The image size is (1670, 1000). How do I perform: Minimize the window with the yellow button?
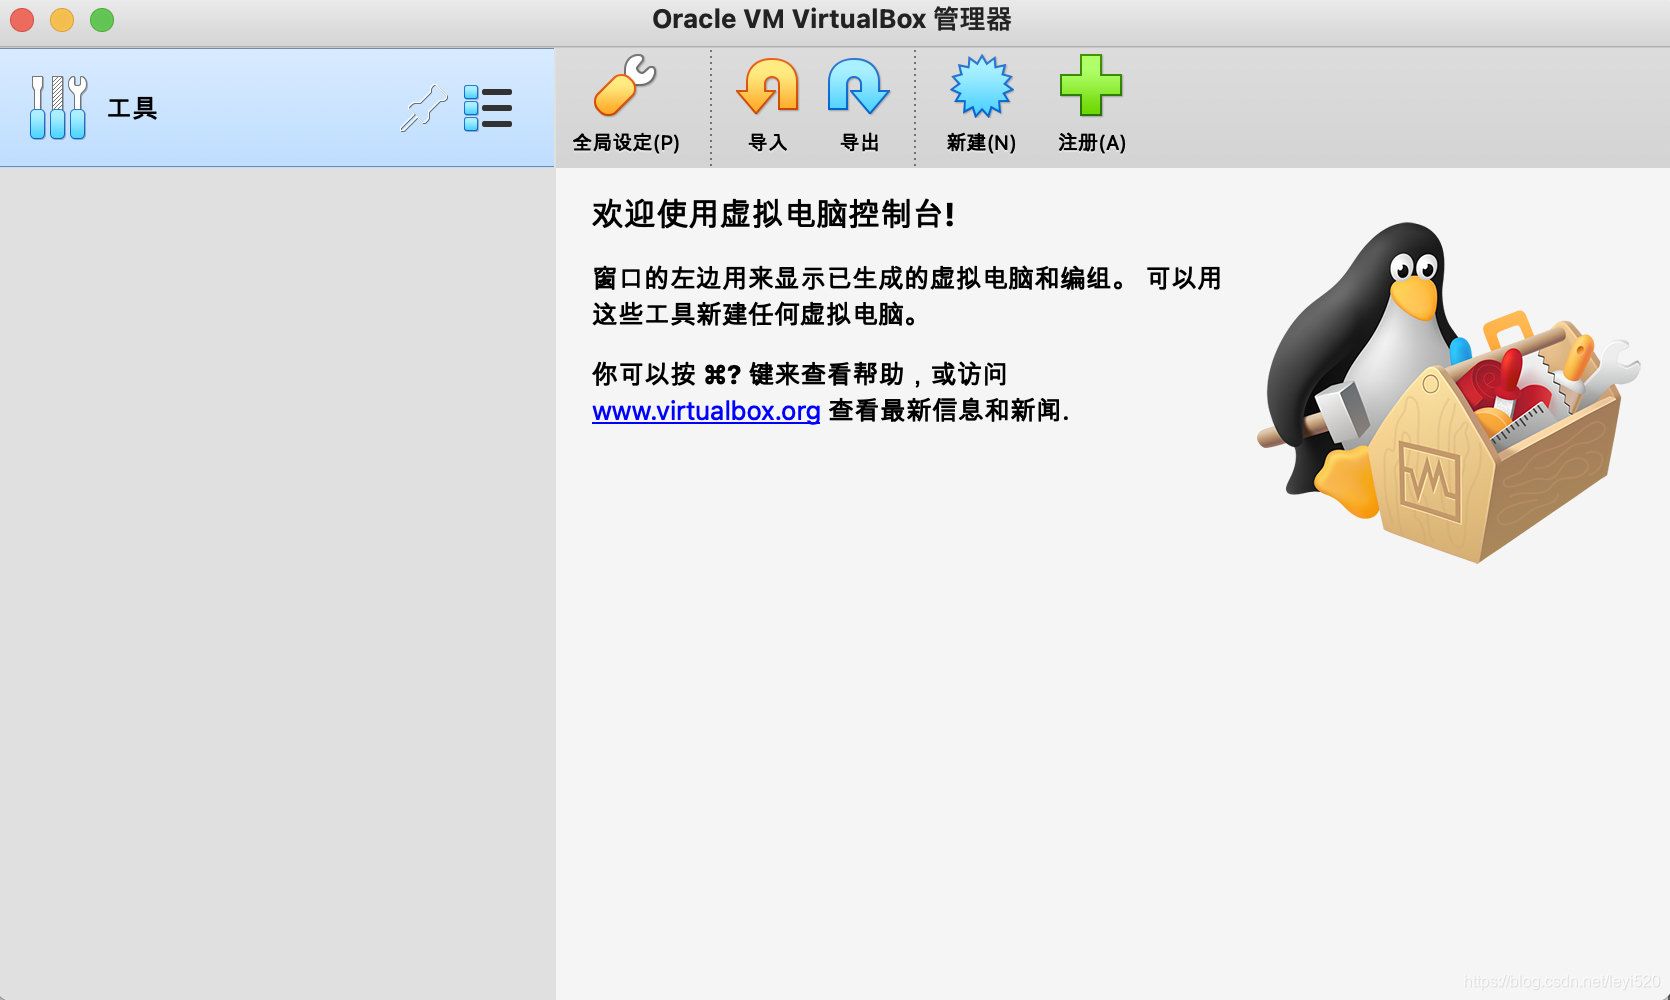pos(62,20)
